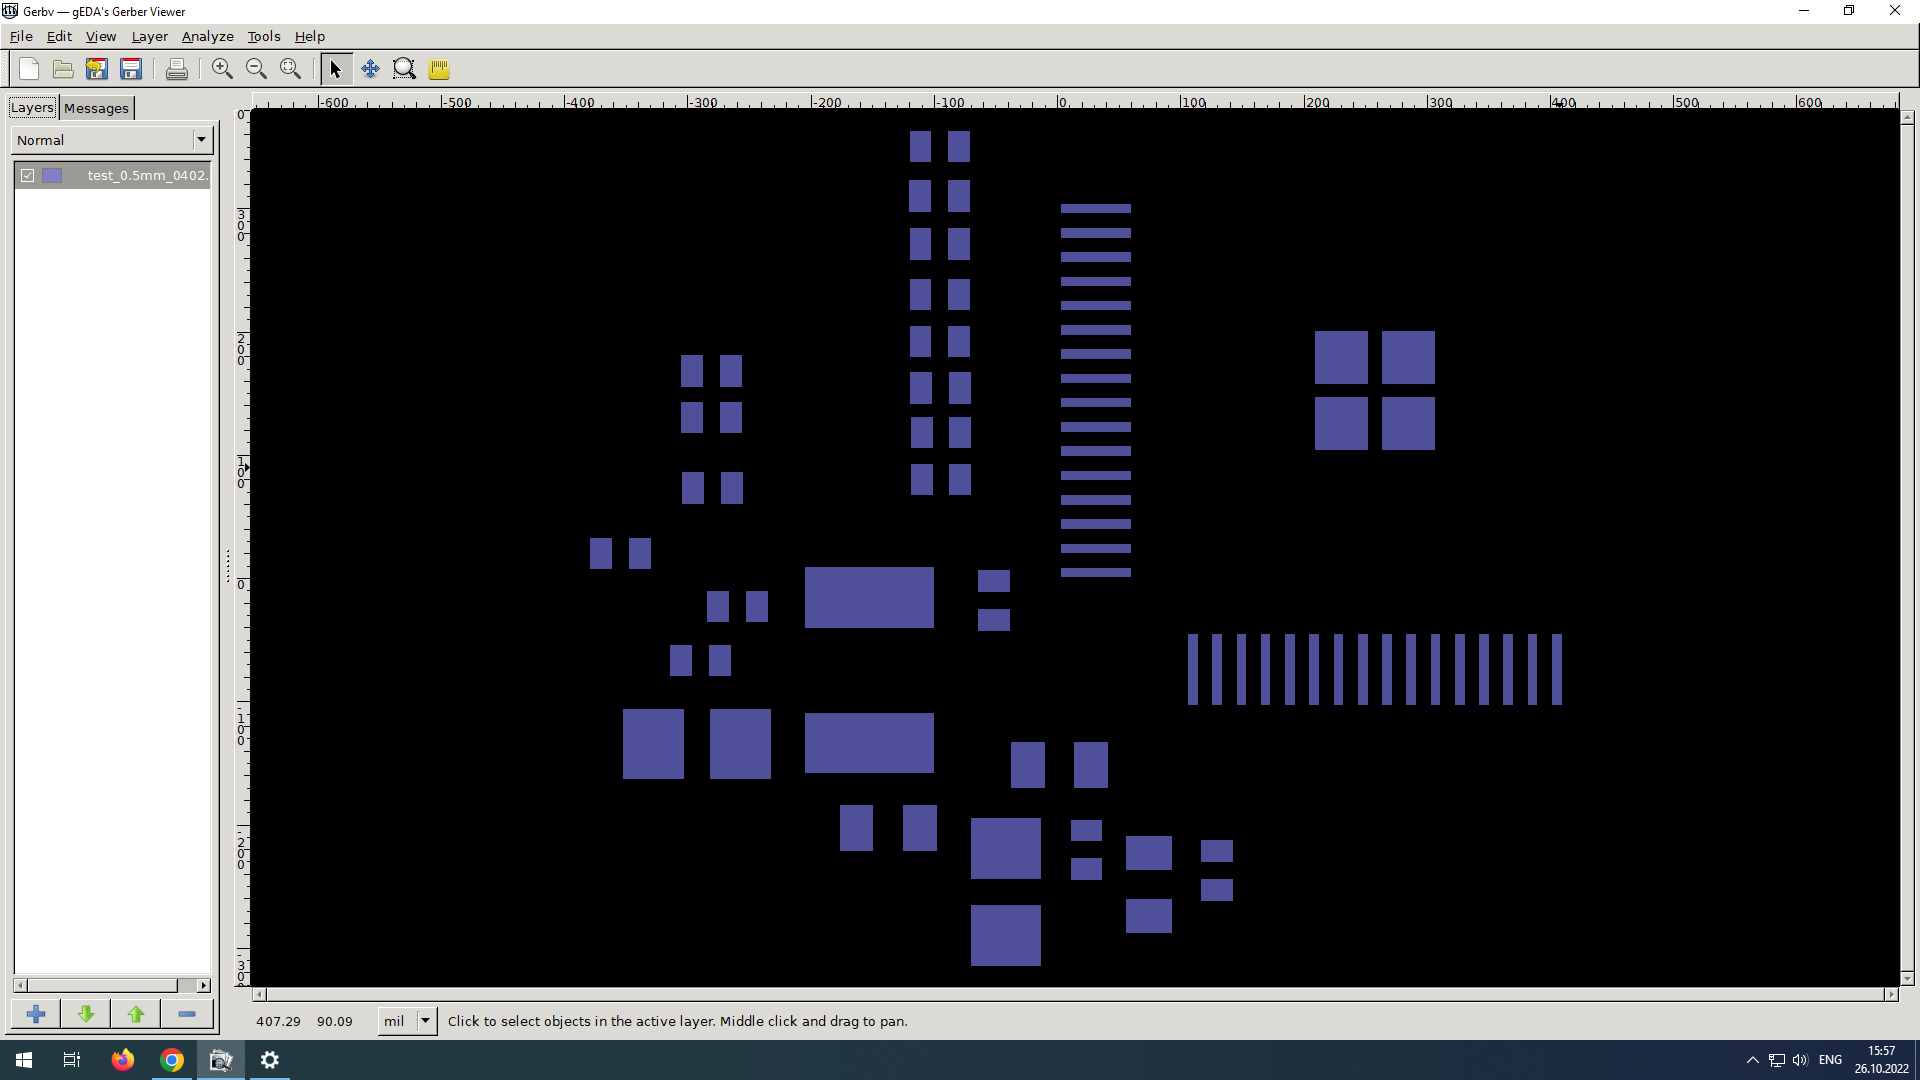
Task: Click the Revert layers toolbar icon
Action: (x=97, y=69)
